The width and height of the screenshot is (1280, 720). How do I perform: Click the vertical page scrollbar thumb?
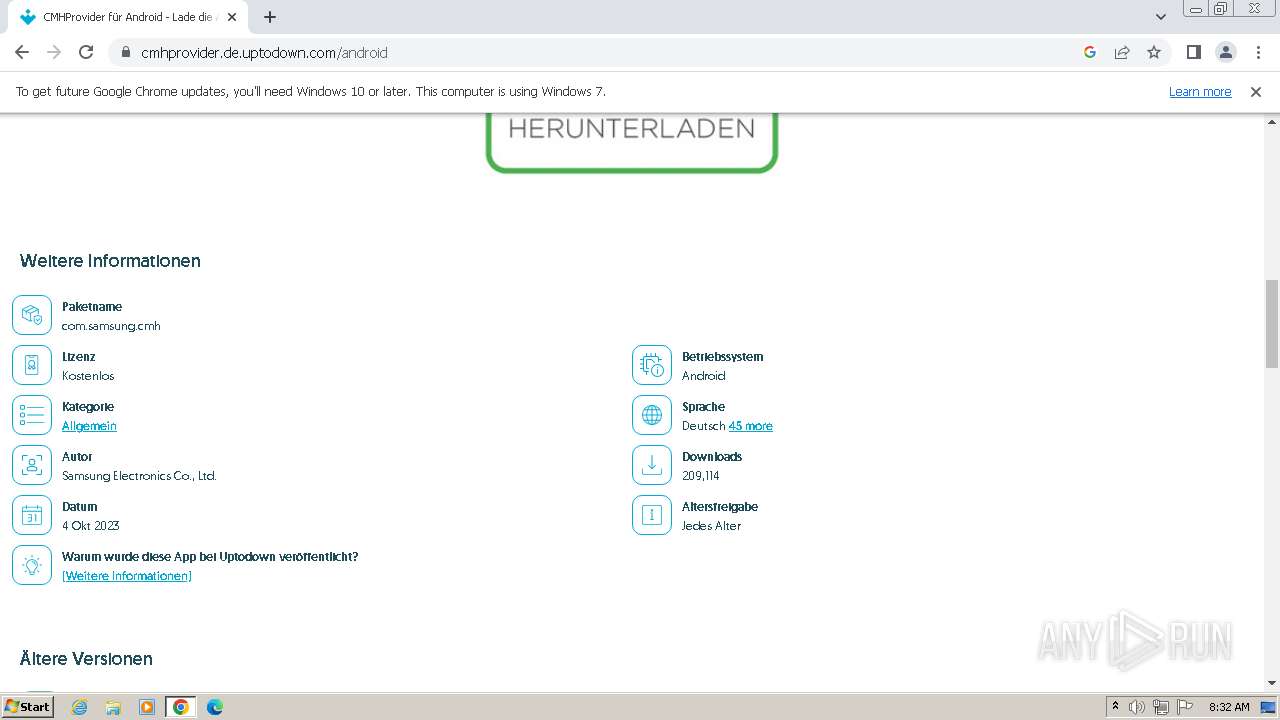[1272, 324]
